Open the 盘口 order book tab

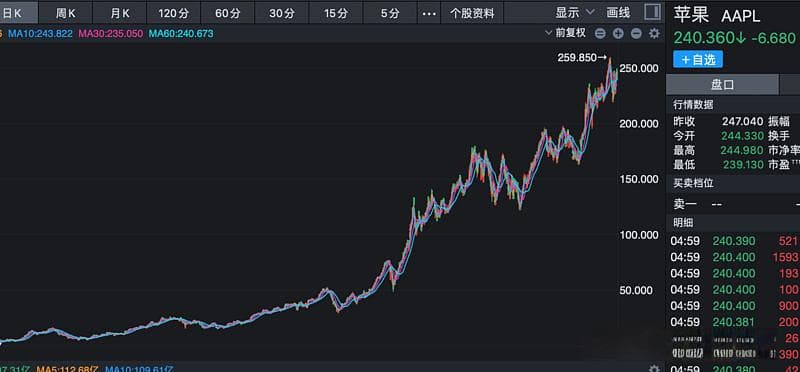(x=722, y=84)
